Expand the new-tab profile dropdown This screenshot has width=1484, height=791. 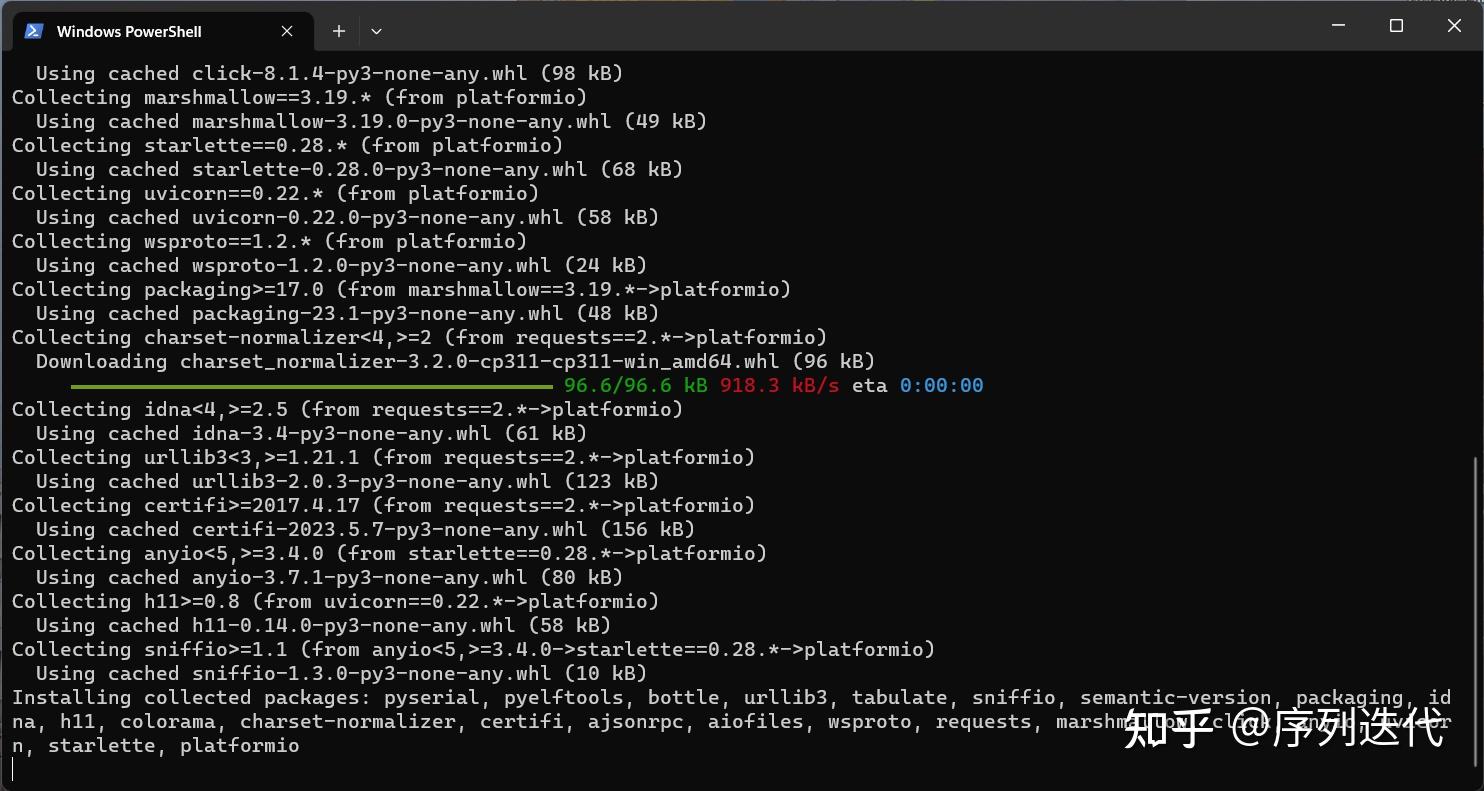[376, 31]
